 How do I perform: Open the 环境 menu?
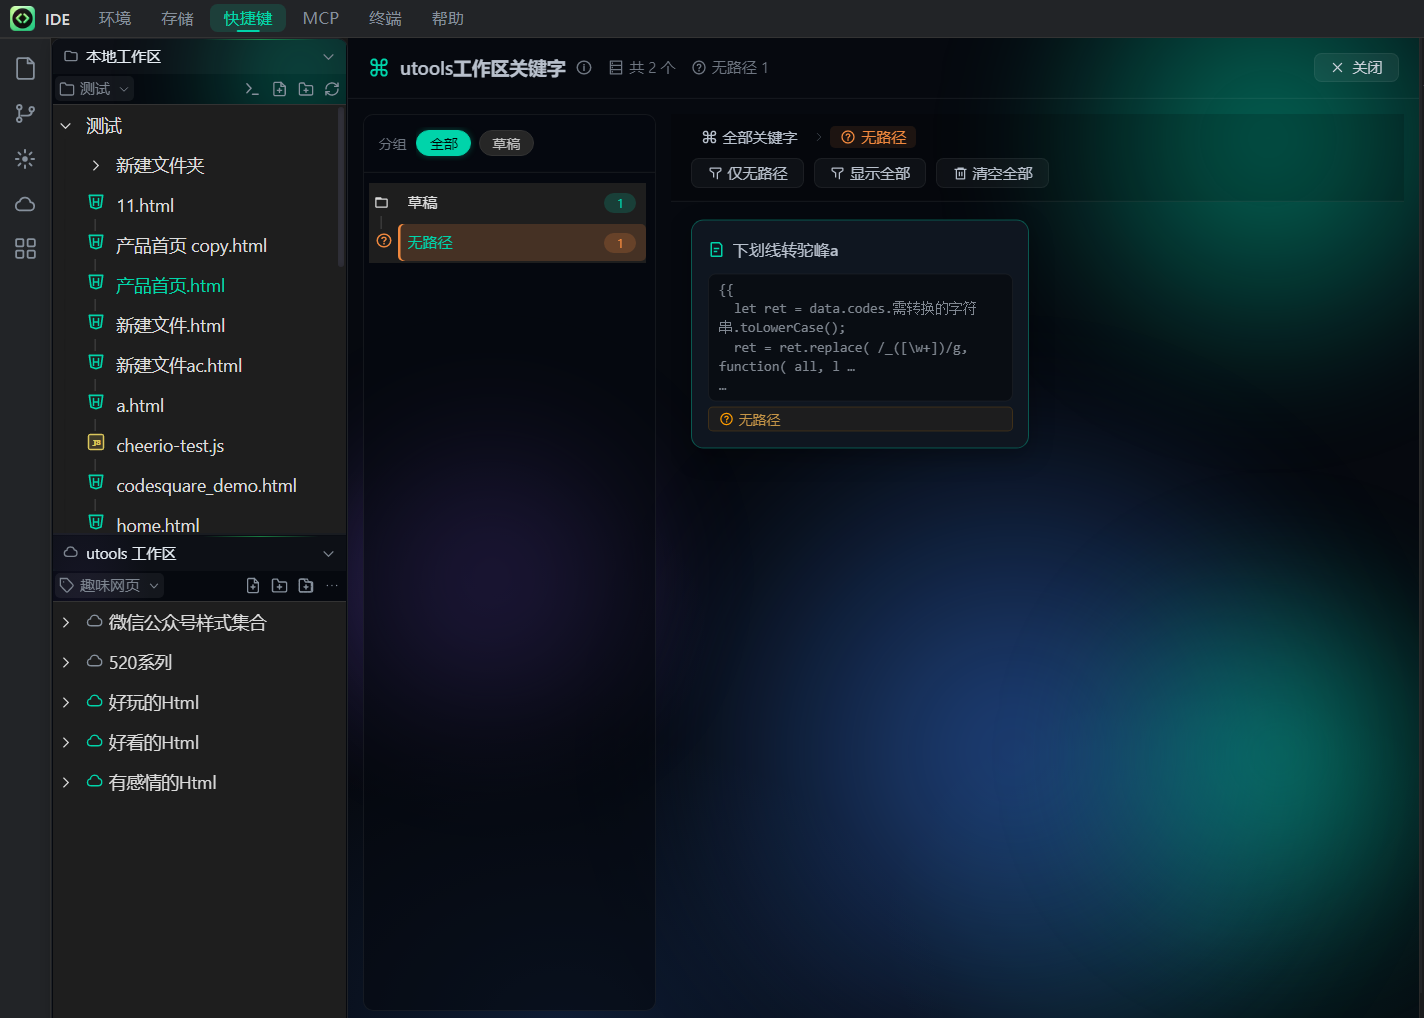(115, 18)
